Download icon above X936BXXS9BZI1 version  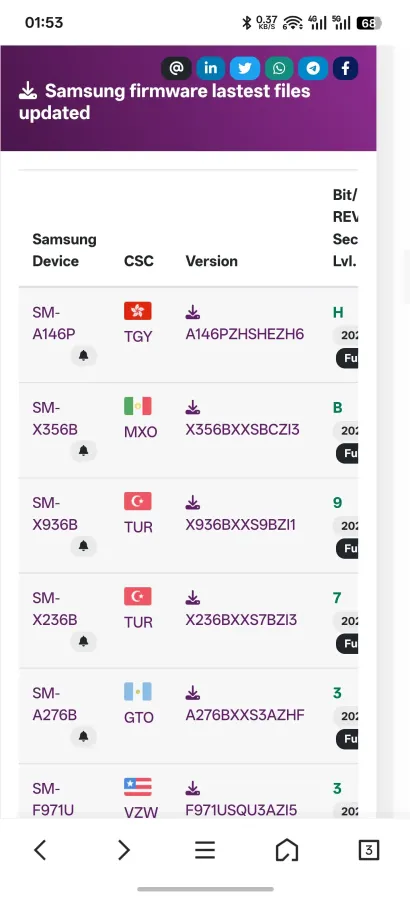pos(193,503)
